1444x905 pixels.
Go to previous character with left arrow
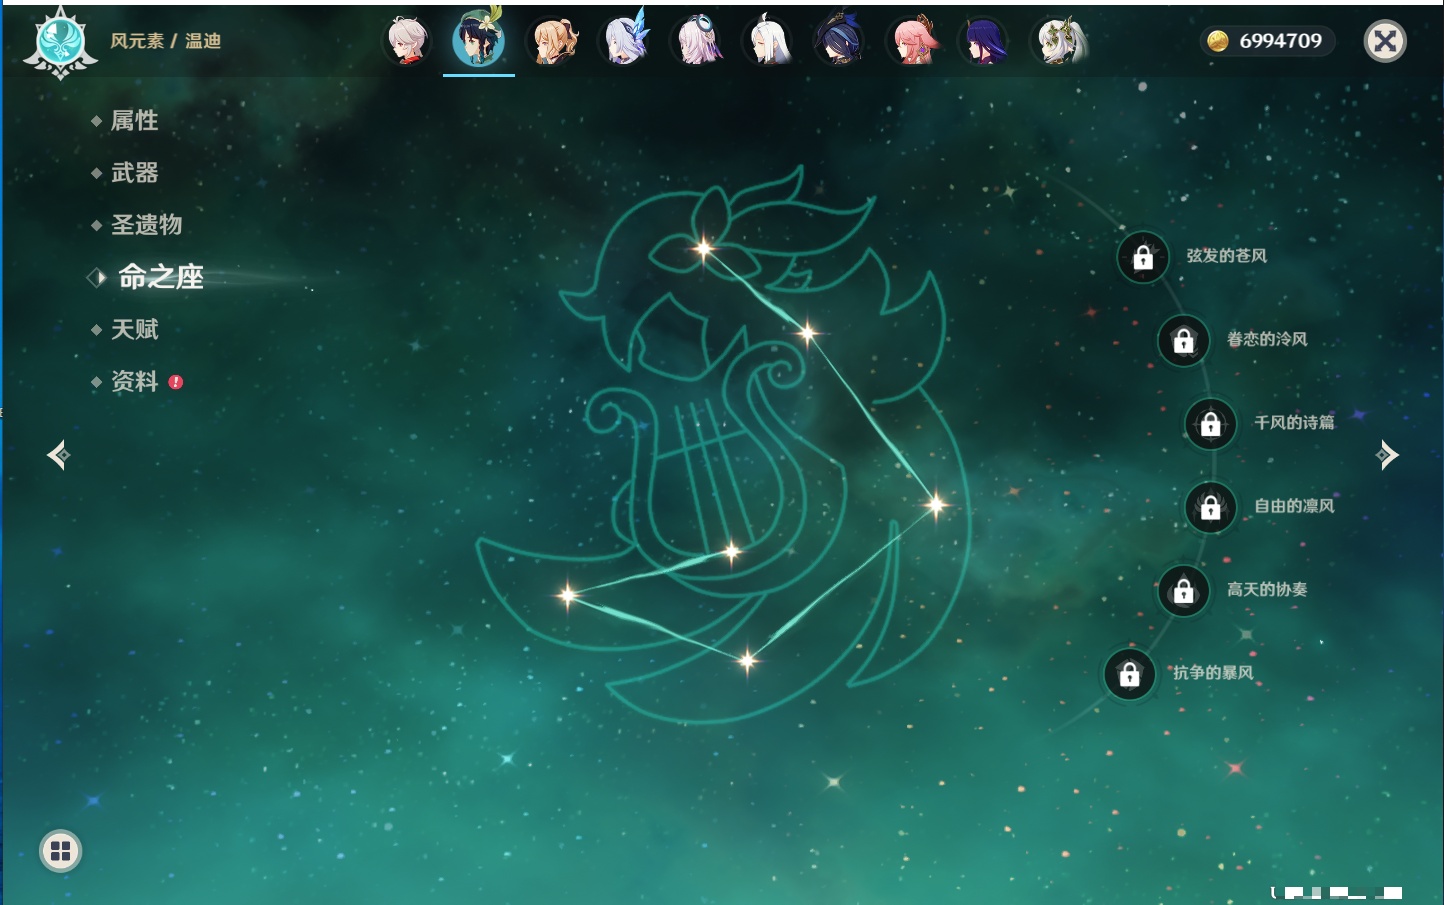point(58,455)
